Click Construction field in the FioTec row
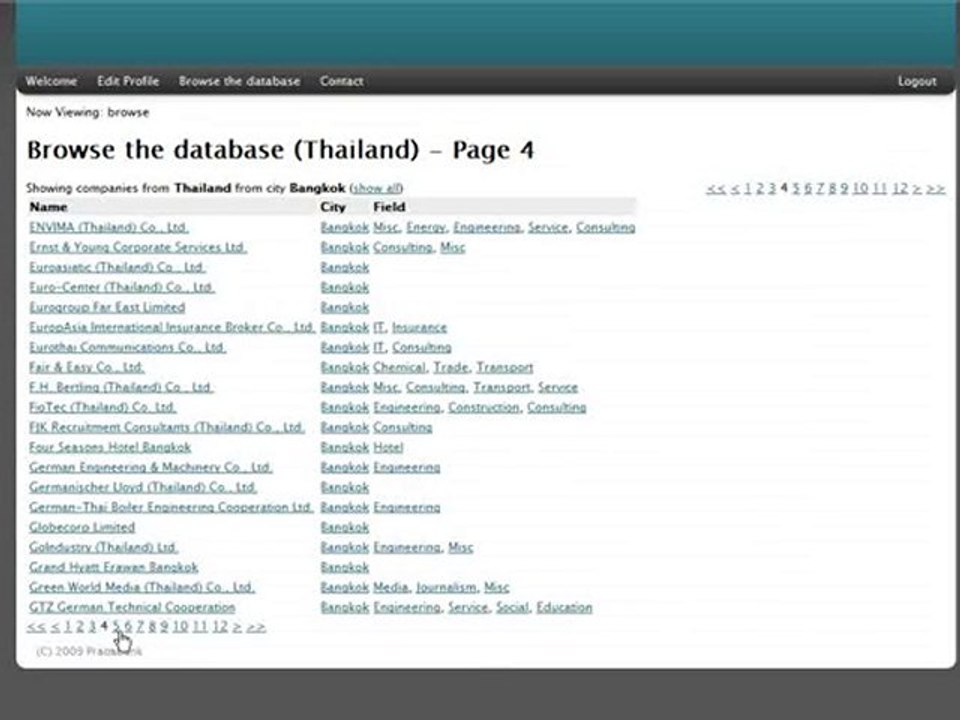Screen dimensions: 960x720 point(484,407)
